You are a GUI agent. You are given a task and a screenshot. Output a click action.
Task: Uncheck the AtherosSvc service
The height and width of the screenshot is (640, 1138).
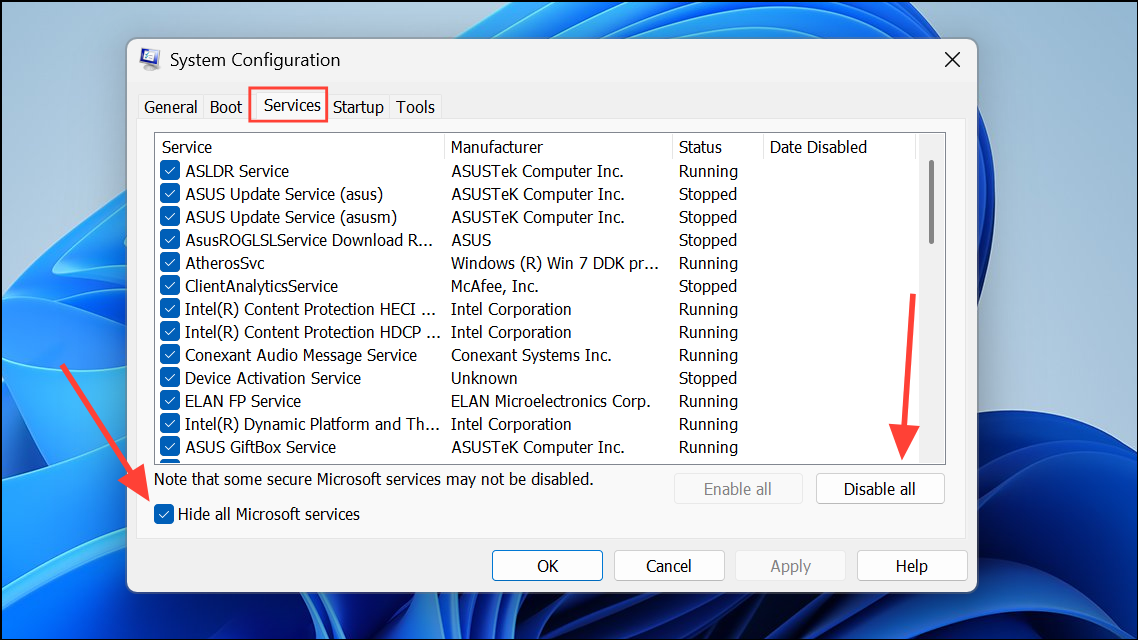pos(169,263)
